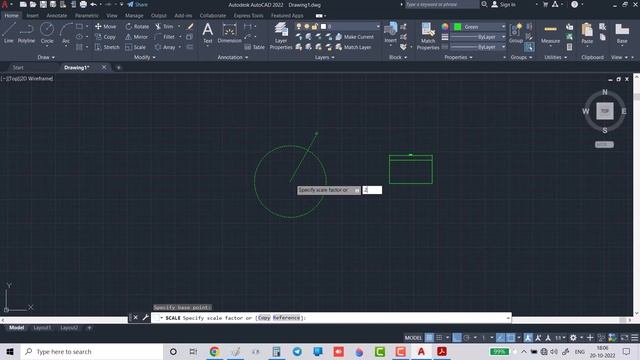Image resolution: width=640 pixels, height=360 pixels.
Task: Toggle ortho mode in status bar
Action: click(457, 338)
